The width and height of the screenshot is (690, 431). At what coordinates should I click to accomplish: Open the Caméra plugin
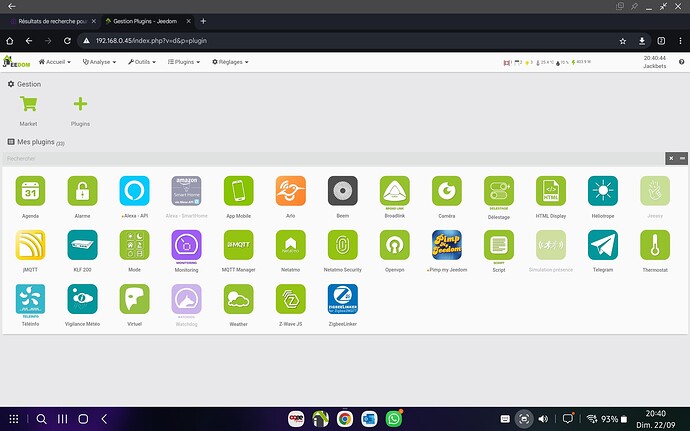coord(447,191)
